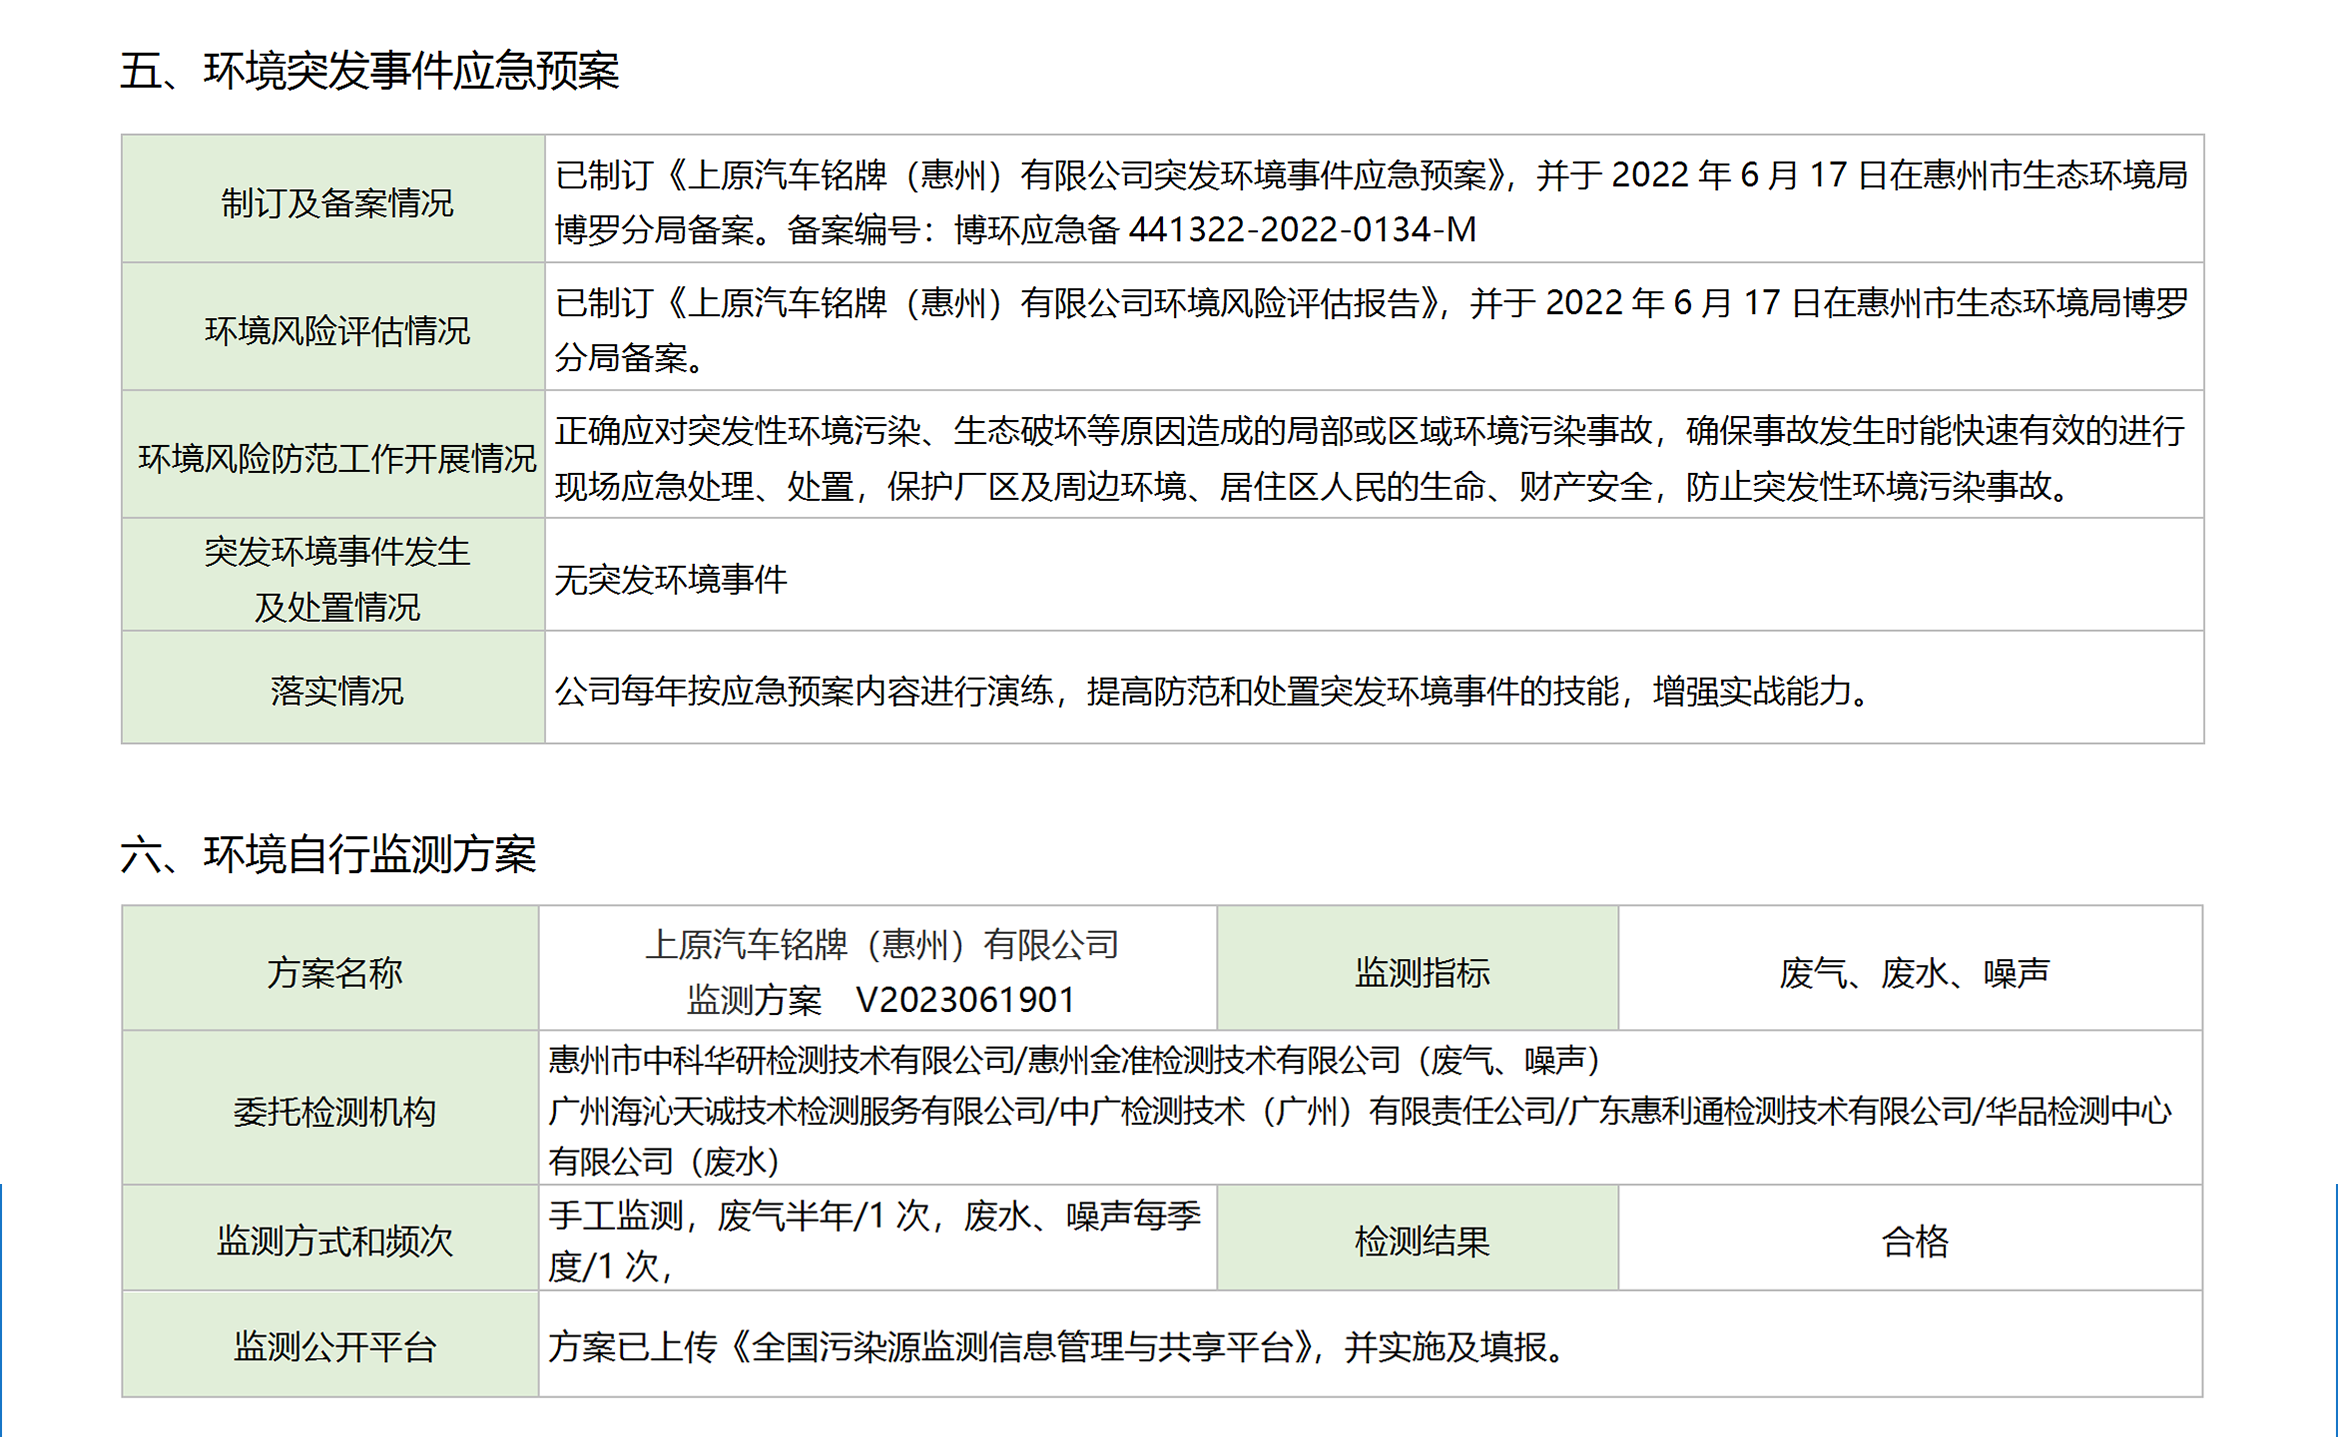Click plan version V2023061901

point(966,999)
